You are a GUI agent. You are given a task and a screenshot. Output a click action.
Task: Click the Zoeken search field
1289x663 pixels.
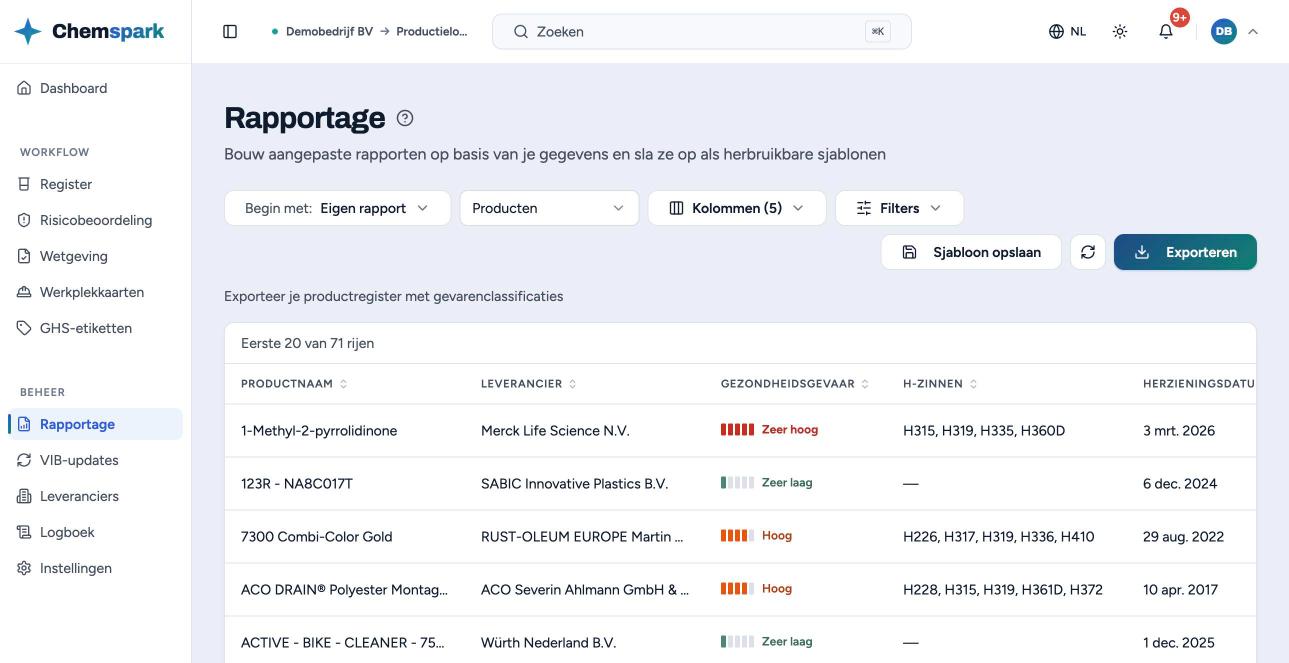(702, 32)
